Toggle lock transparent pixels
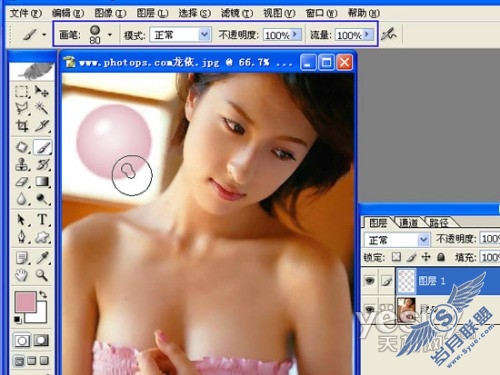Screen dimensions: 500x375 [x=396, y=257]
